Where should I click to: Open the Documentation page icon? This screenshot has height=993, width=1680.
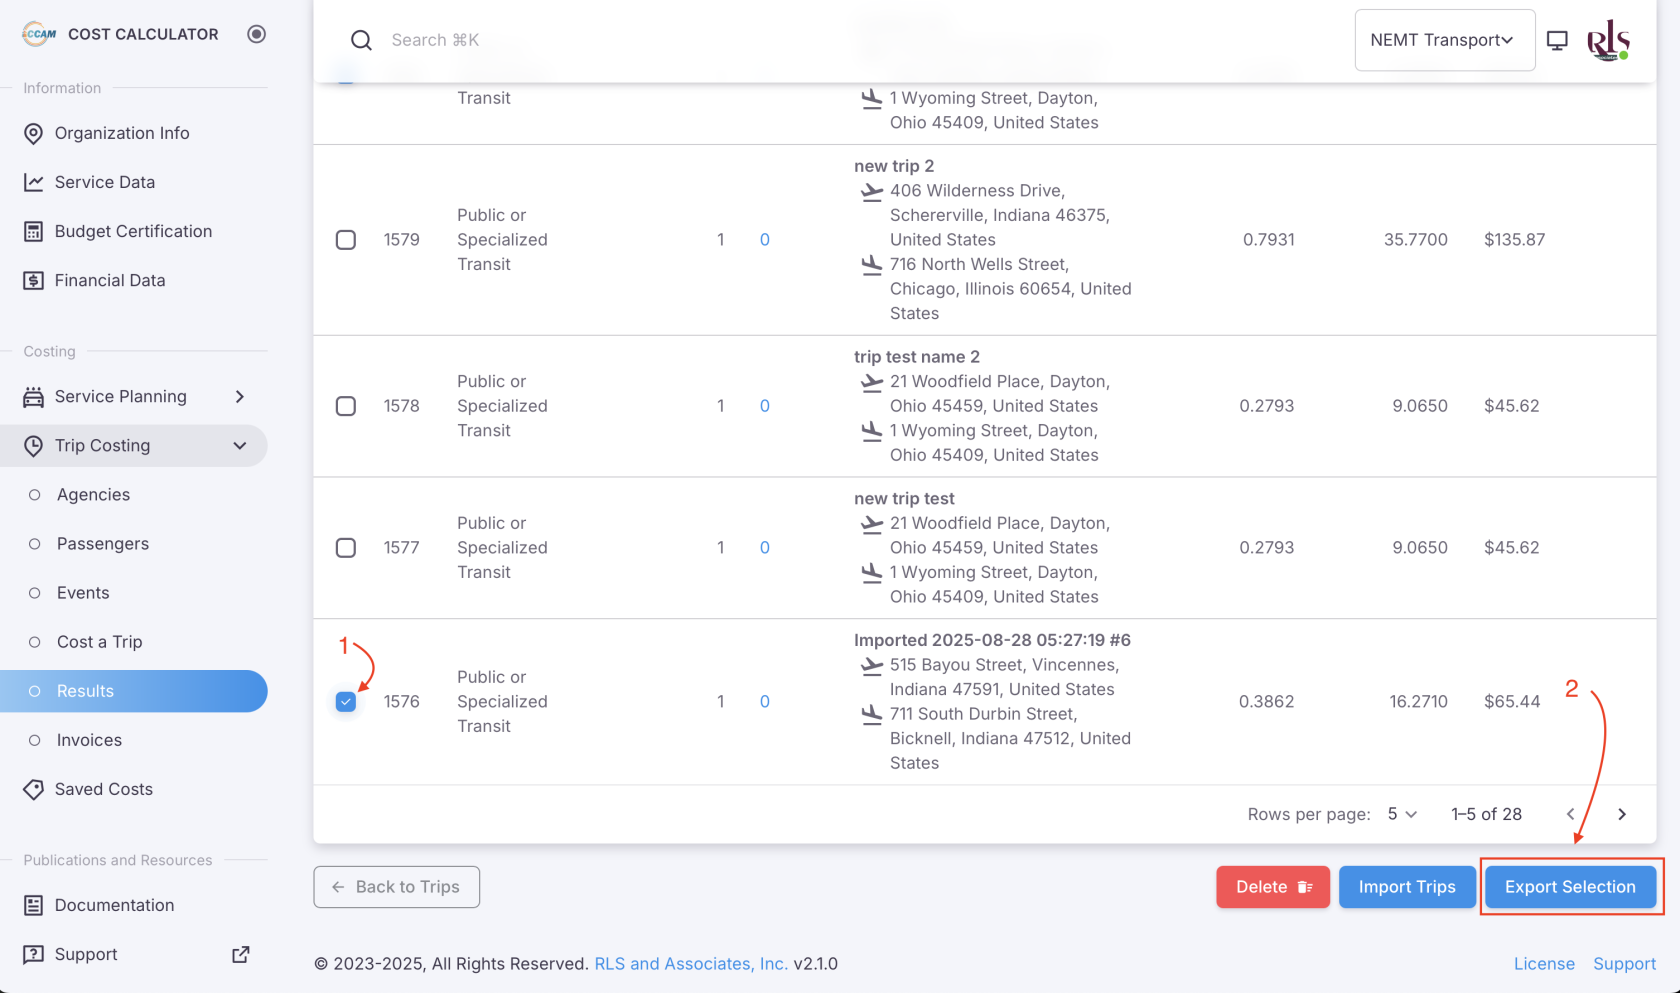33,905
